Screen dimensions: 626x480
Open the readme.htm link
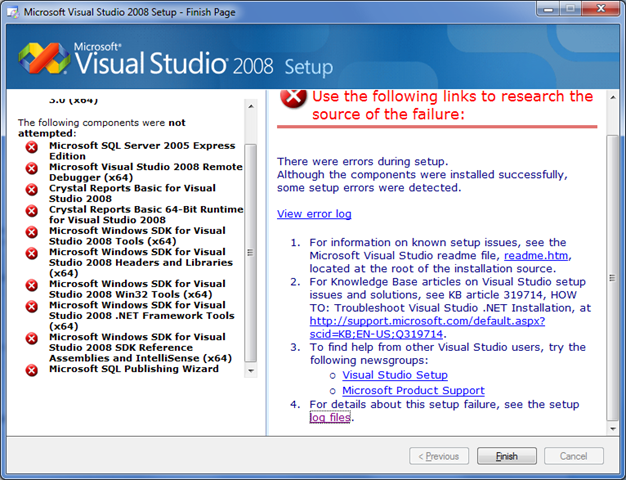coord(536,256)
